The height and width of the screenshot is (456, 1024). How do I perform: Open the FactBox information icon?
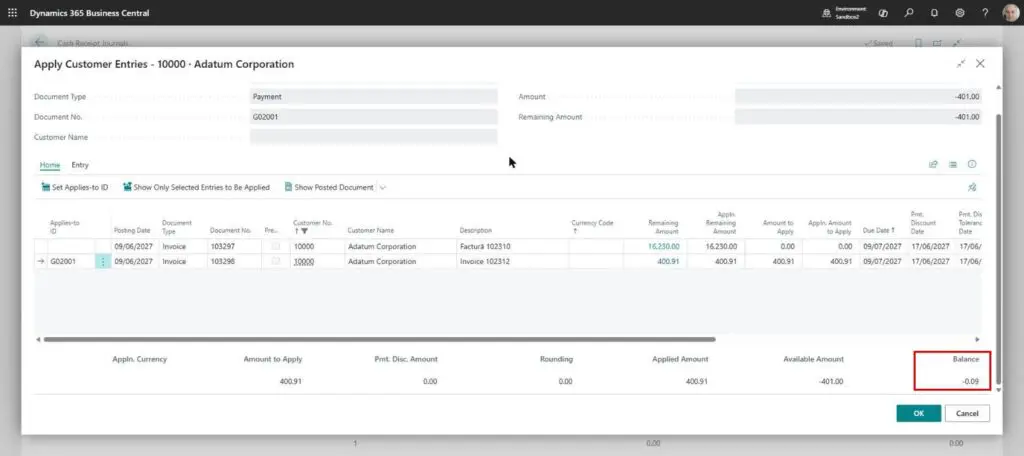tap(972, 164)
